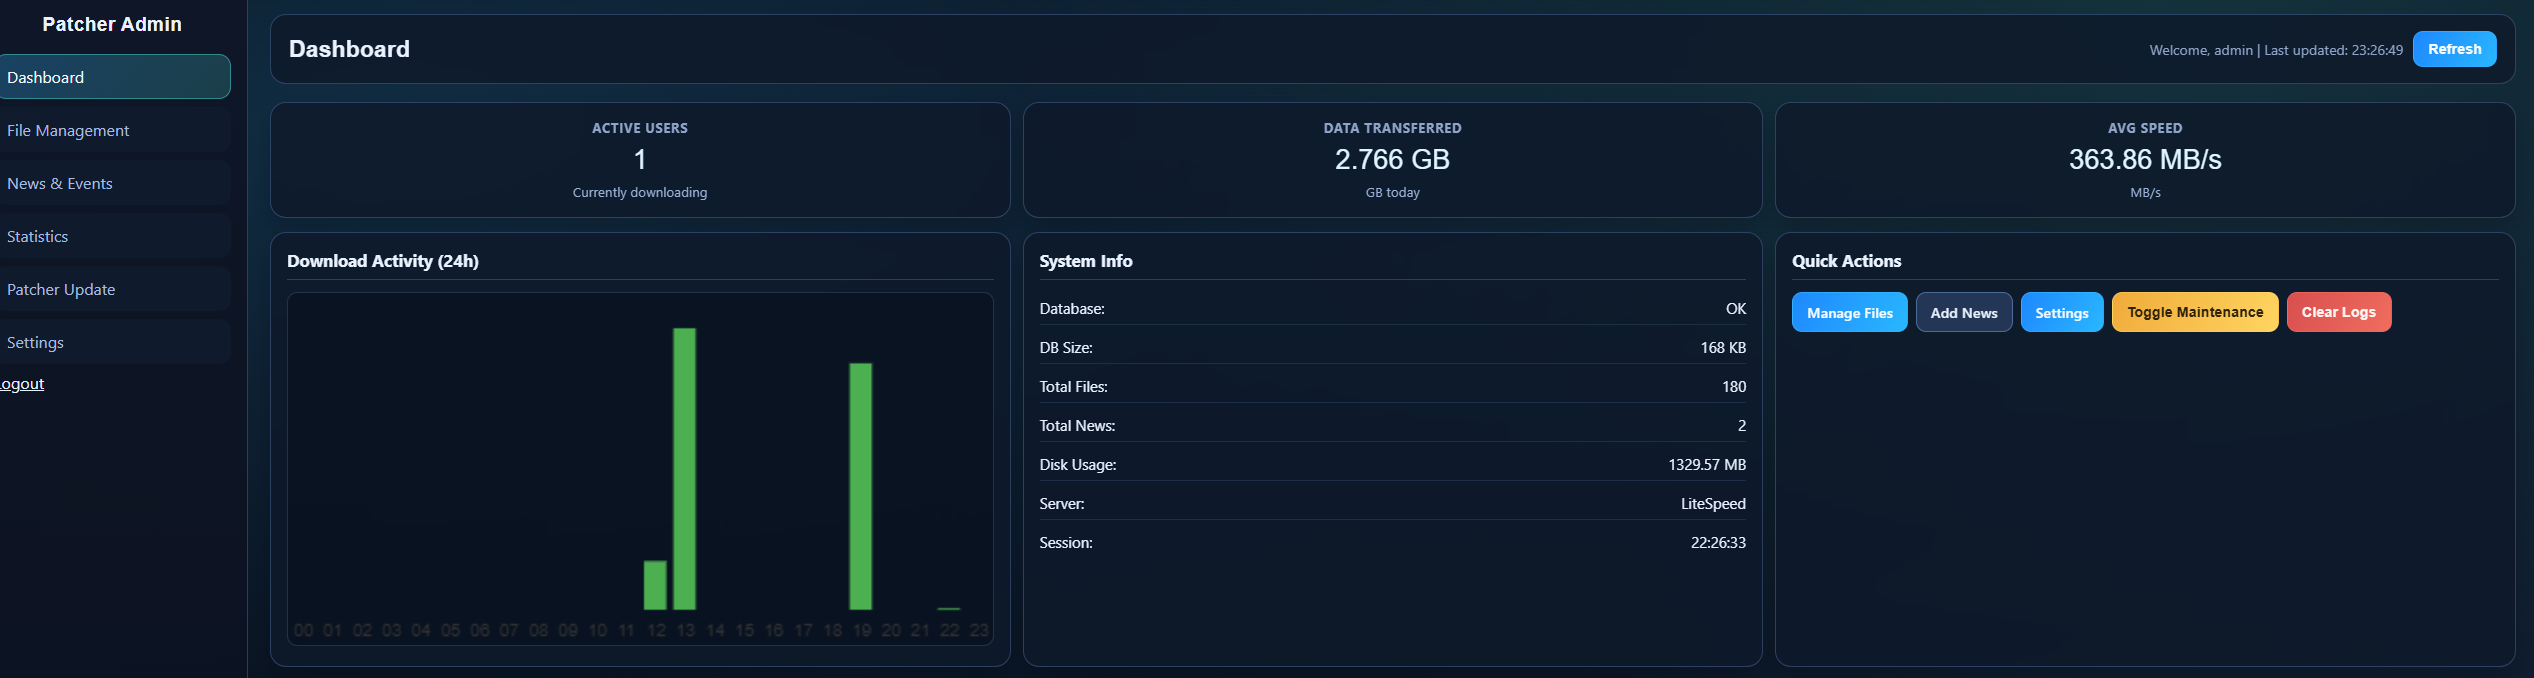
Task: Click the tallest green bar at hour 13
Action: [x=684, y=469]
